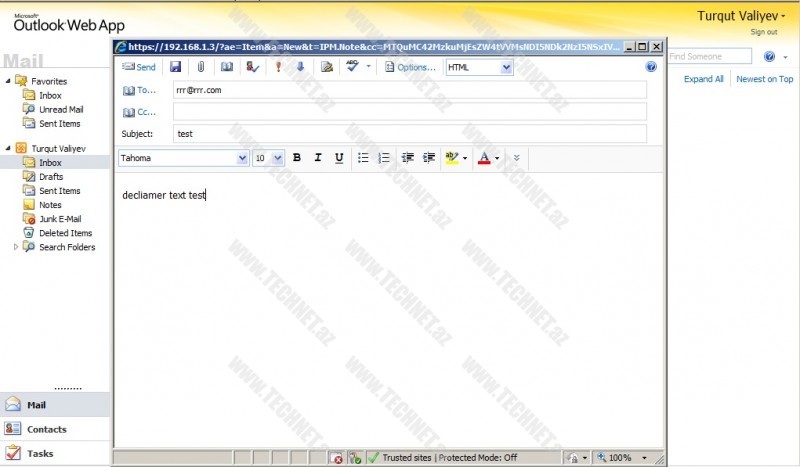Click the Save floppy disk icon
Screen dimensions: 800x467
click(176, 67)
